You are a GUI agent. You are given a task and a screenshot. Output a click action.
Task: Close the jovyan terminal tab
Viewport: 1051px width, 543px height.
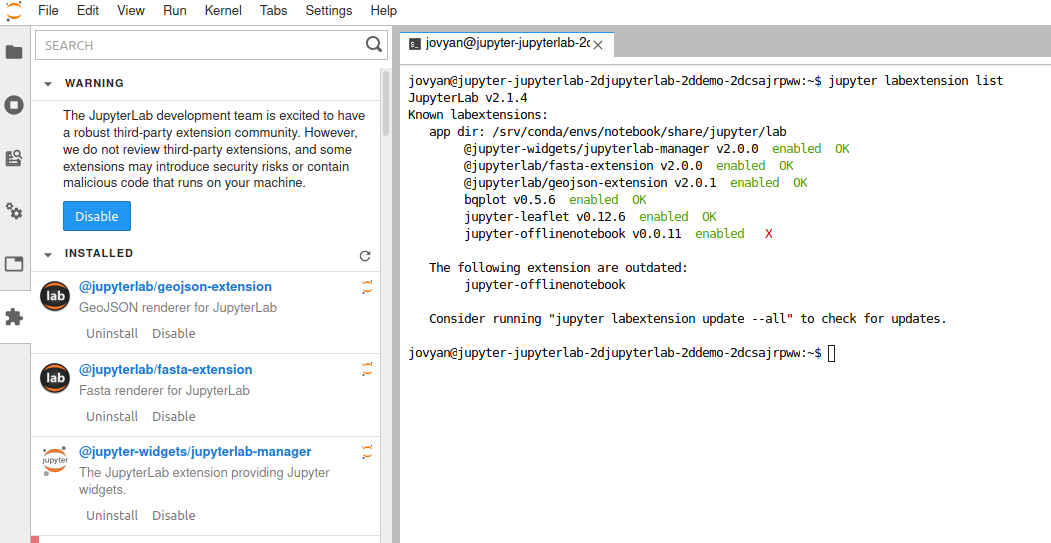[598, 45]
